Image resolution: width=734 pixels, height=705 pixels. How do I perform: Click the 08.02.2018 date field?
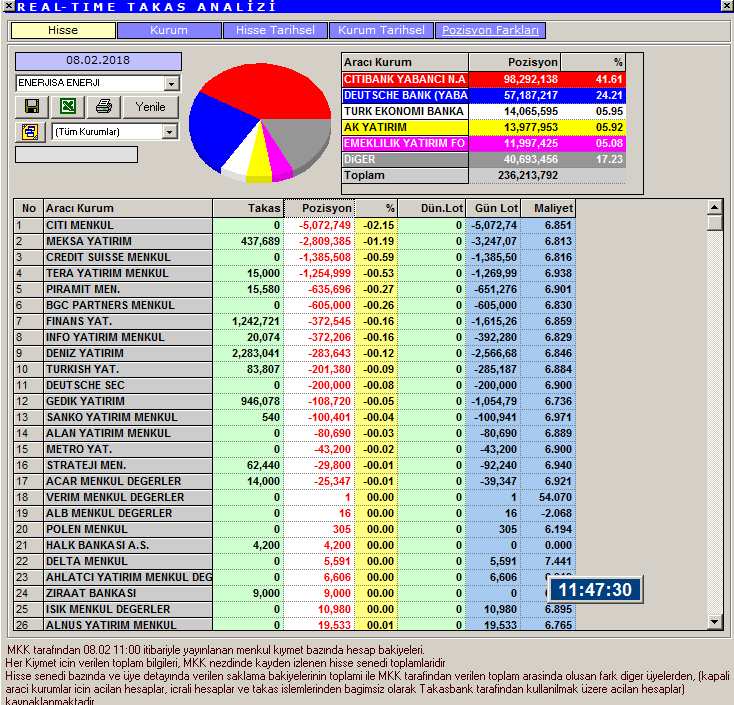98,61
